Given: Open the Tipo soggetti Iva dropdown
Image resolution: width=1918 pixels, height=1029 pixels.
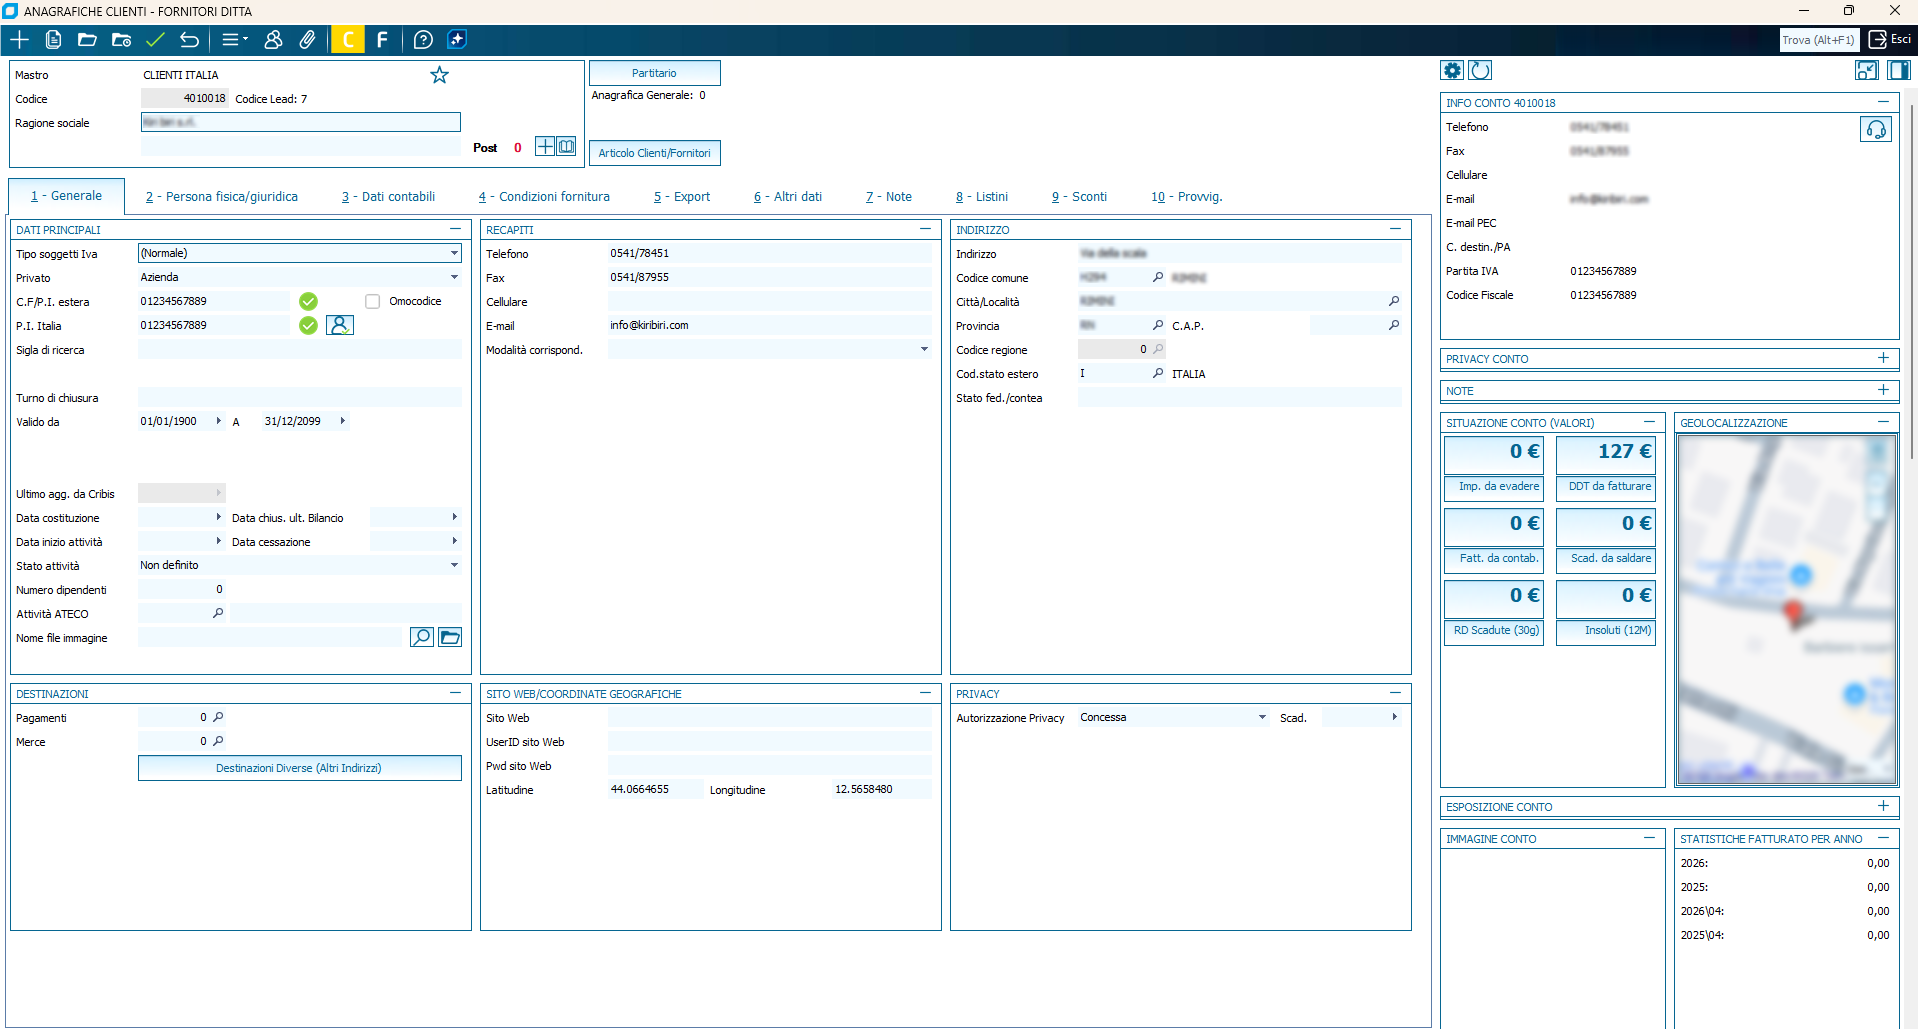Looking at the screenshot, I should (x=300, y=253).
